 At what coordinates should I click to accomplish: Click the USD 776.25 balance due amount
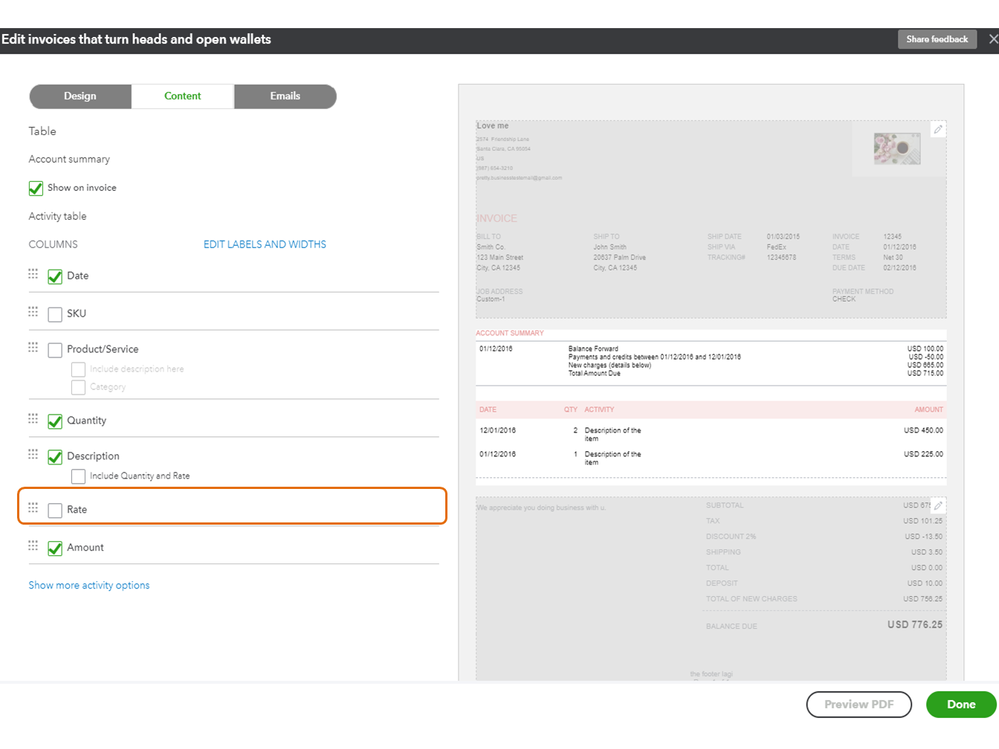tap(914, 625)
